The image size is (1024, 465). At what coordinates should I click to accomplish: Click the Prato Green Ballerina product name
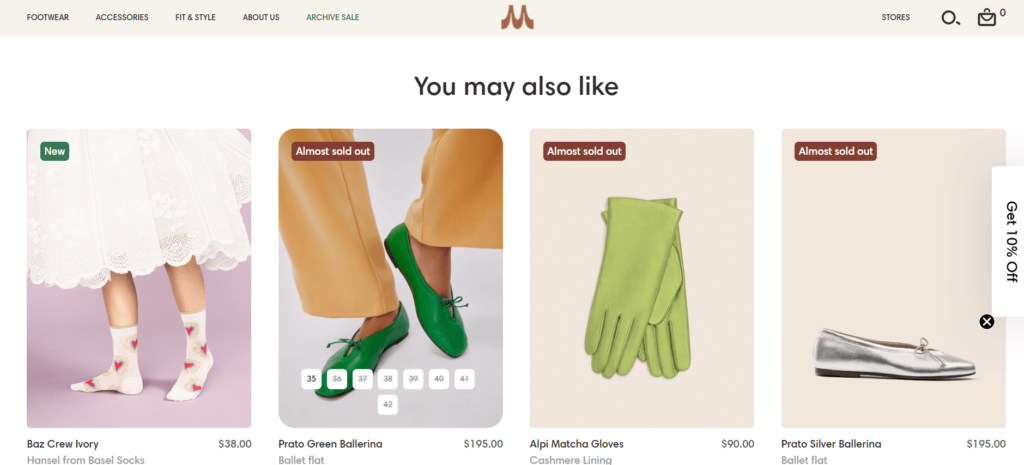330,444
